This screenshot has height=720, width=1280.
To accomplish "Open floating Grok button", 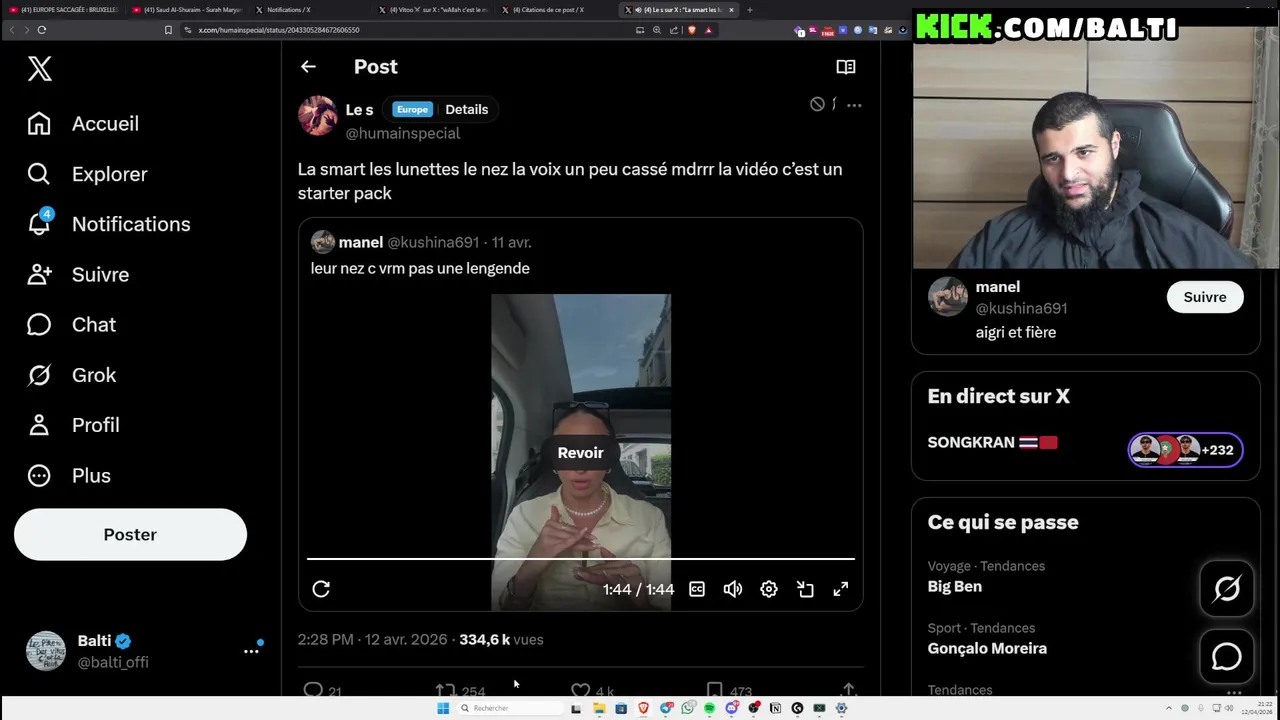I will click(1227, 589).
